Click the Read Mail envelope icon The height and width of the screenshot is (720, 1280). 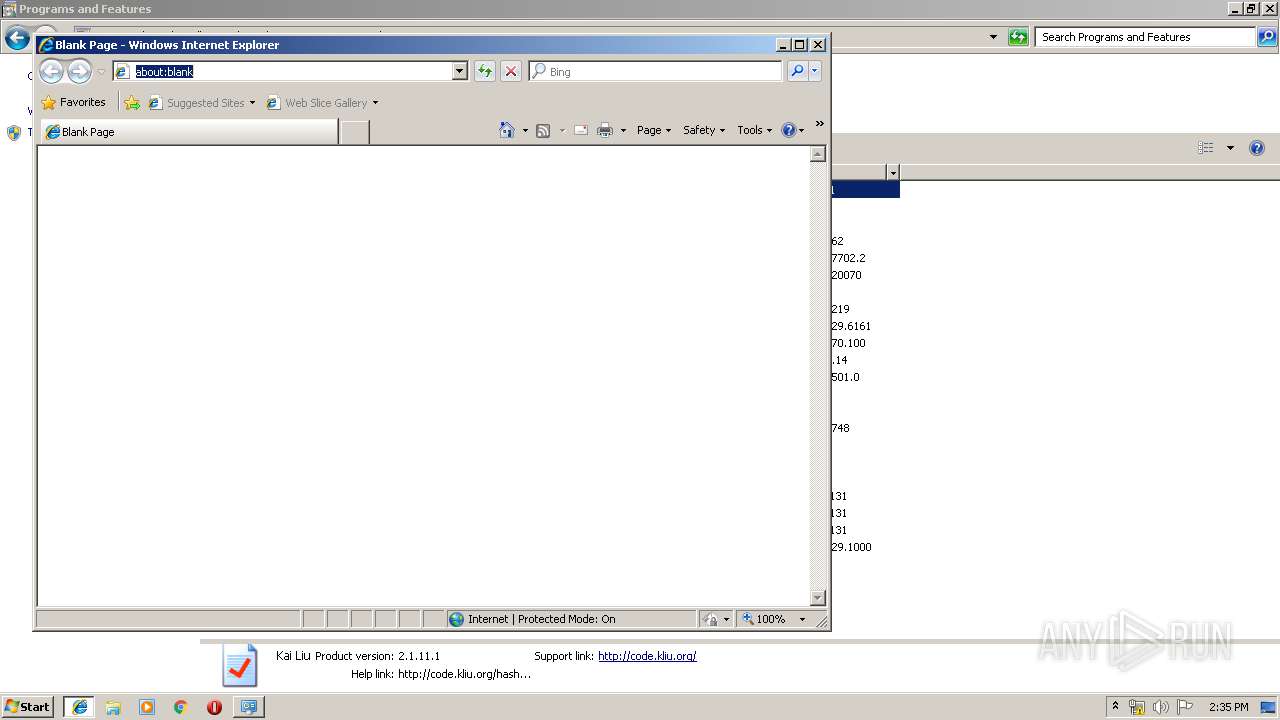[x=580, y=130]
